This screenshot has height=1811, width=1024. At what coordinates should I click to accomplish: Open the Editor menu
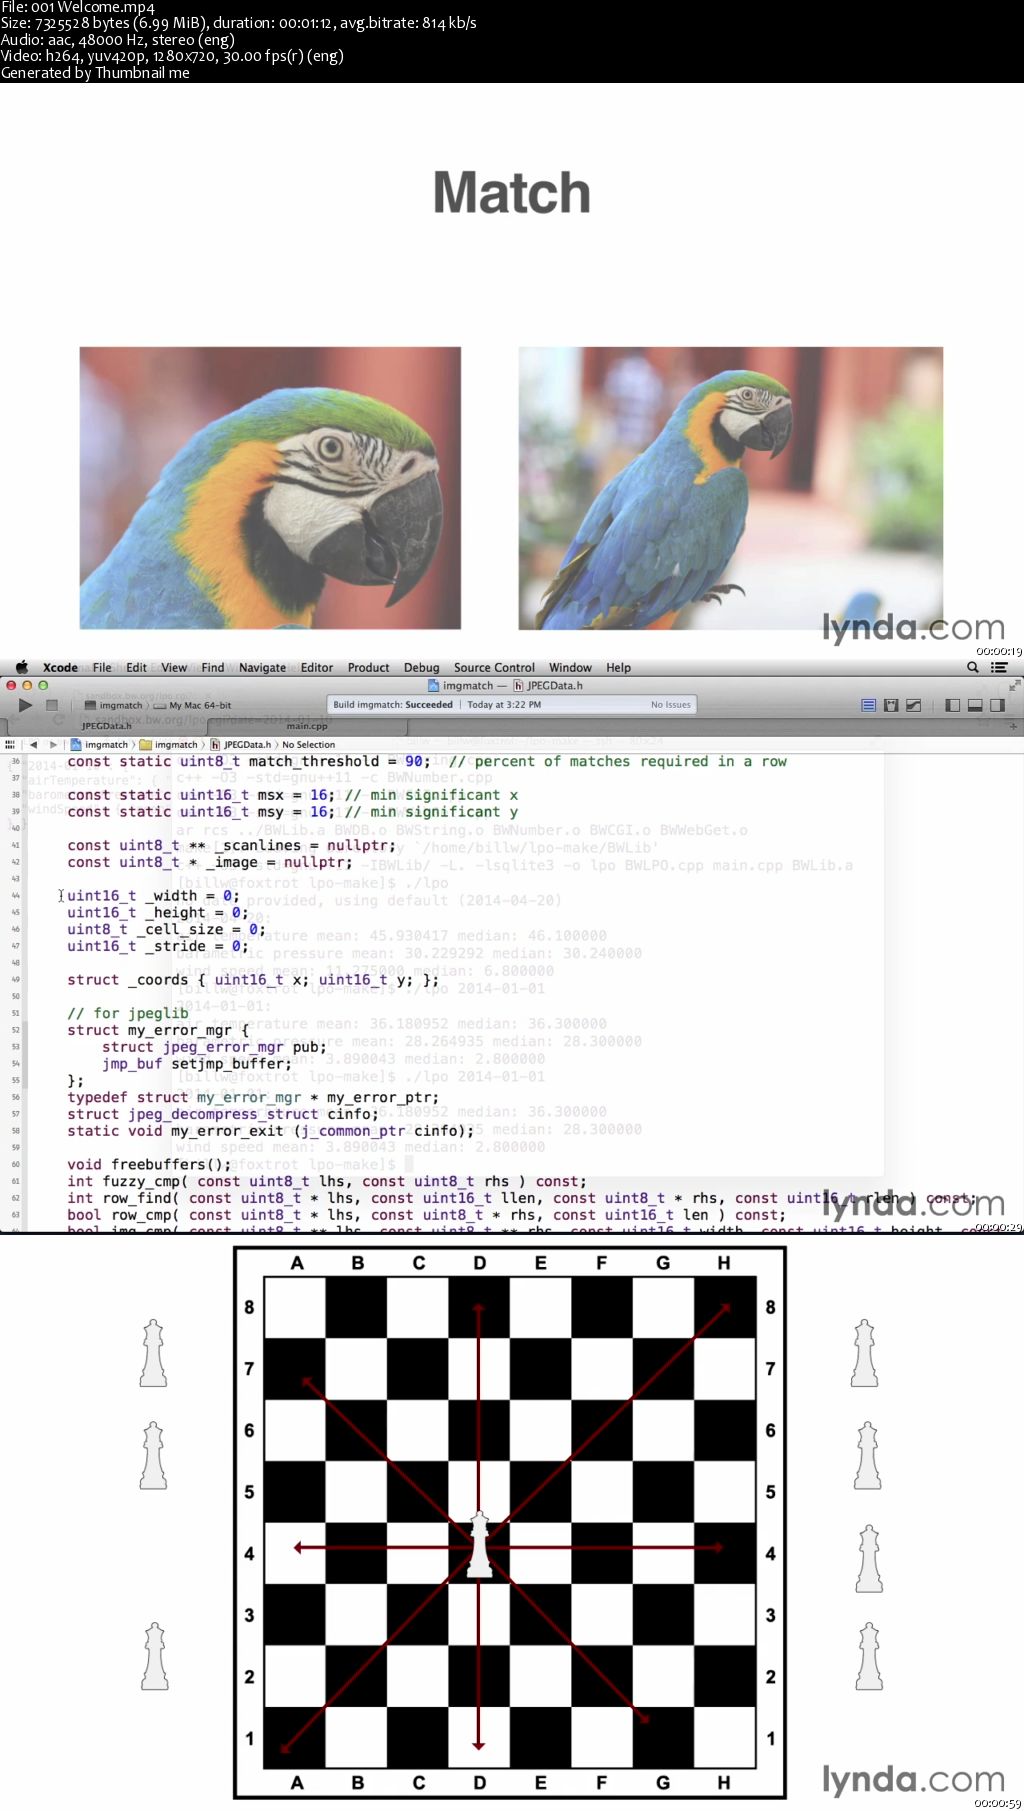click(x=317, y=667)
